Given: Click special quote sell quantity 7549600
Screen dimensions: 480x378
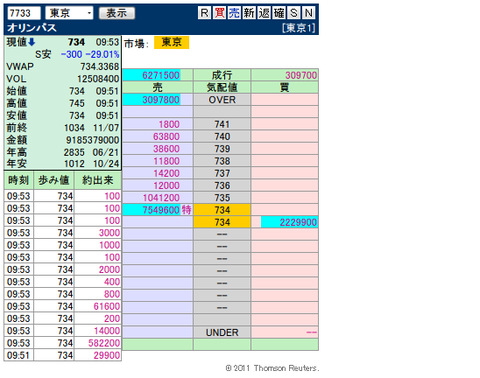Looking at the screenshot, I should point(161,210).
